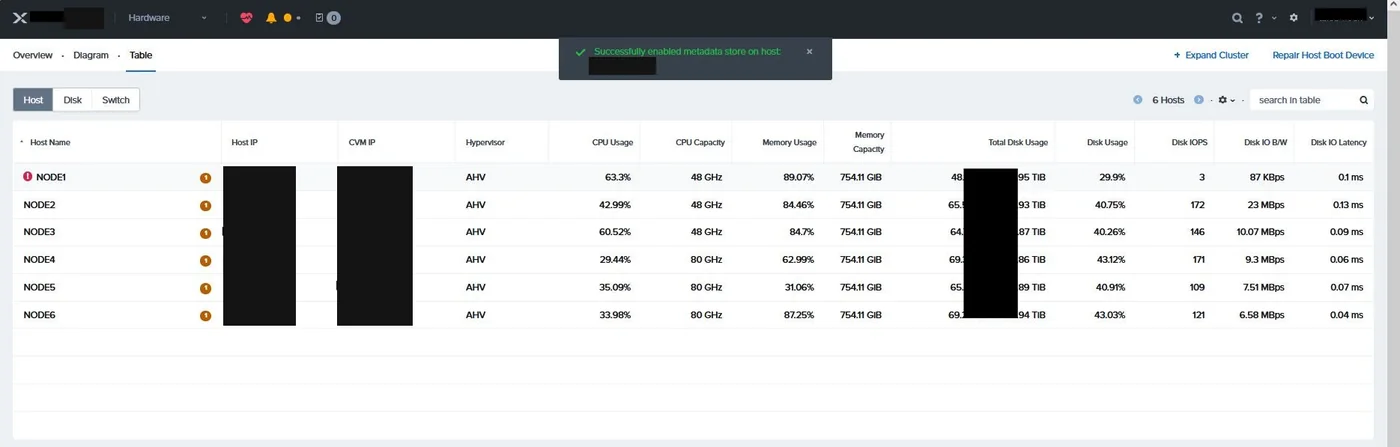Select the Disk table view
This screenshot has height=447, width=1400.
pyautogui.click(x=73, y=100)
